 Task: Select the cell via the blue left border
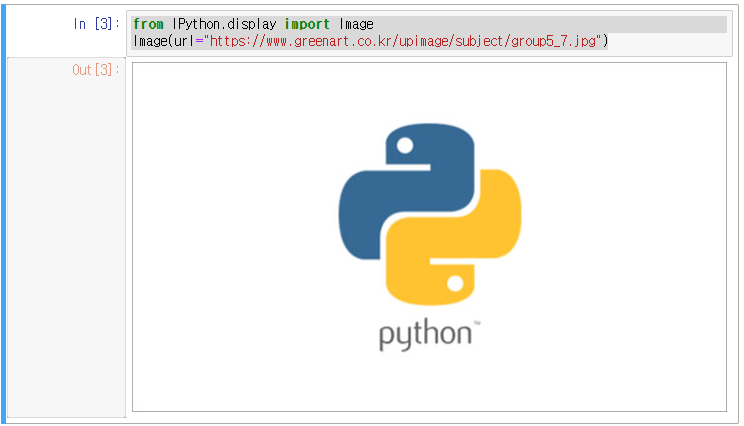pyautogui.click(x=3, y=213)
